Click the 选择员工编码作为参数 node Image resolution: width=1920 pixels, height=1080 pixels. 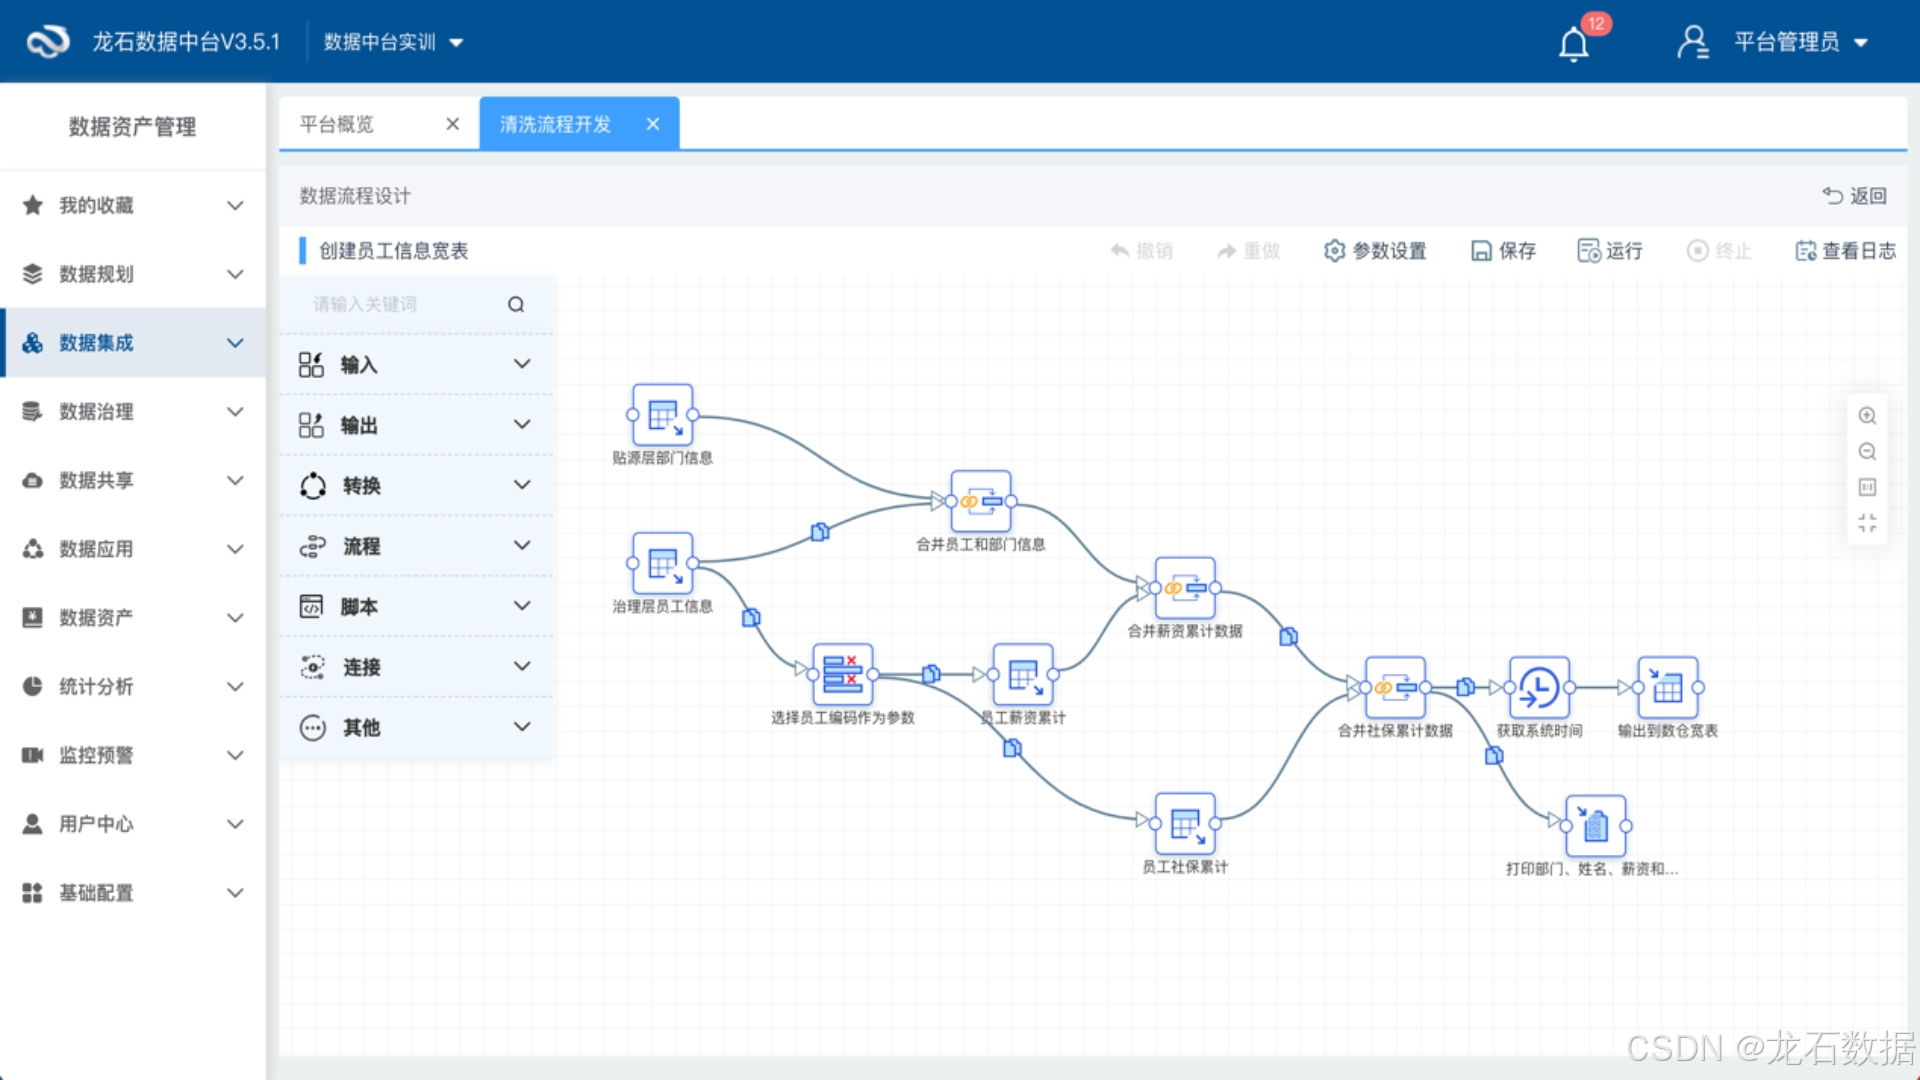[x=842, y=674]
